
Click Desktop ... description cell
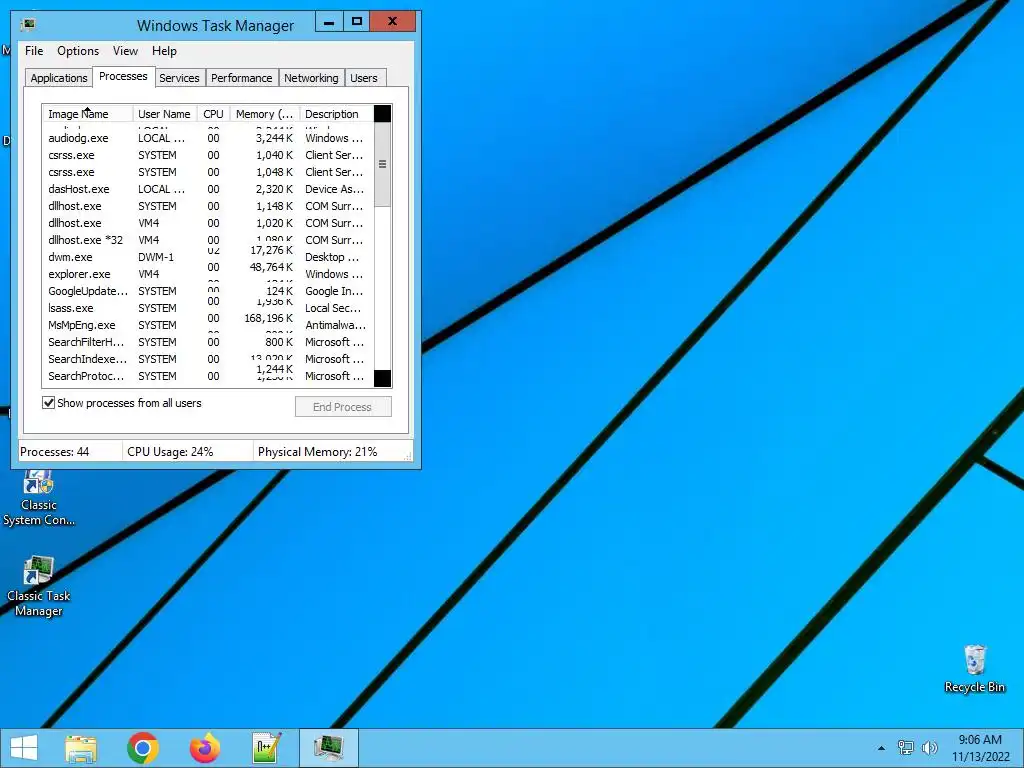(332, 257)
